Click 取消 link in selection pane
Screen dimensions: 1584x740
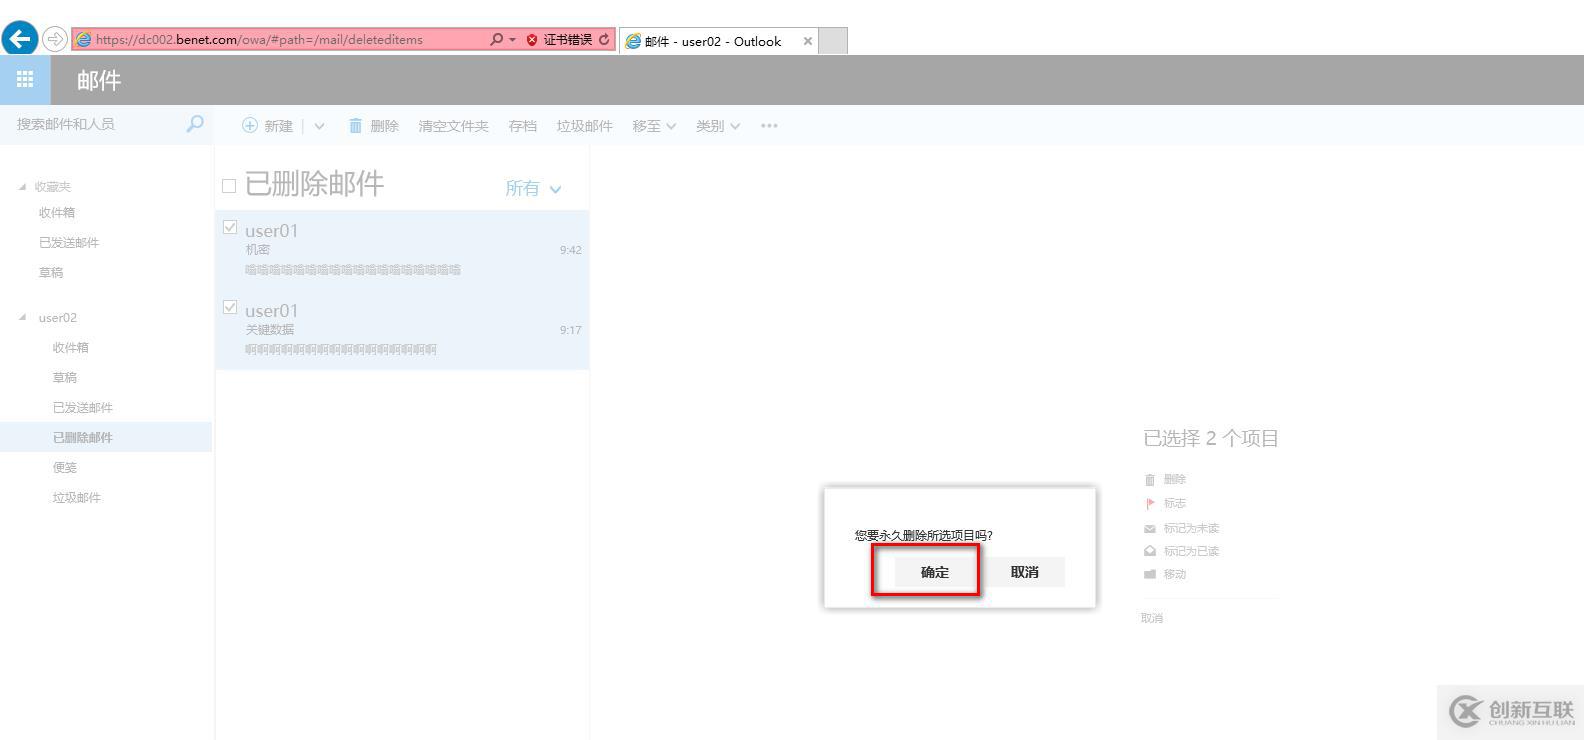pos(1152,618)
